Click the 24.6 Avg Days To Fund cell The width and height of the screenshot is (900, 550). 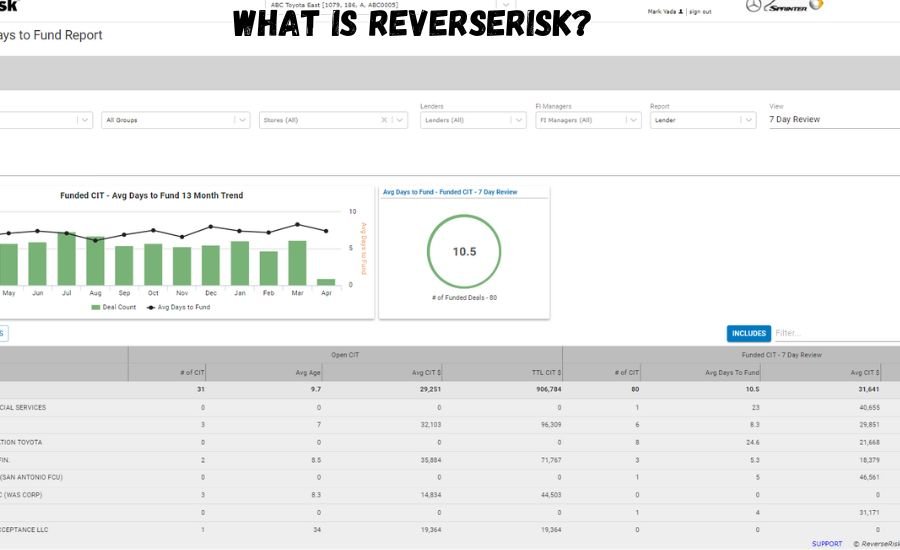click(752, 442)
